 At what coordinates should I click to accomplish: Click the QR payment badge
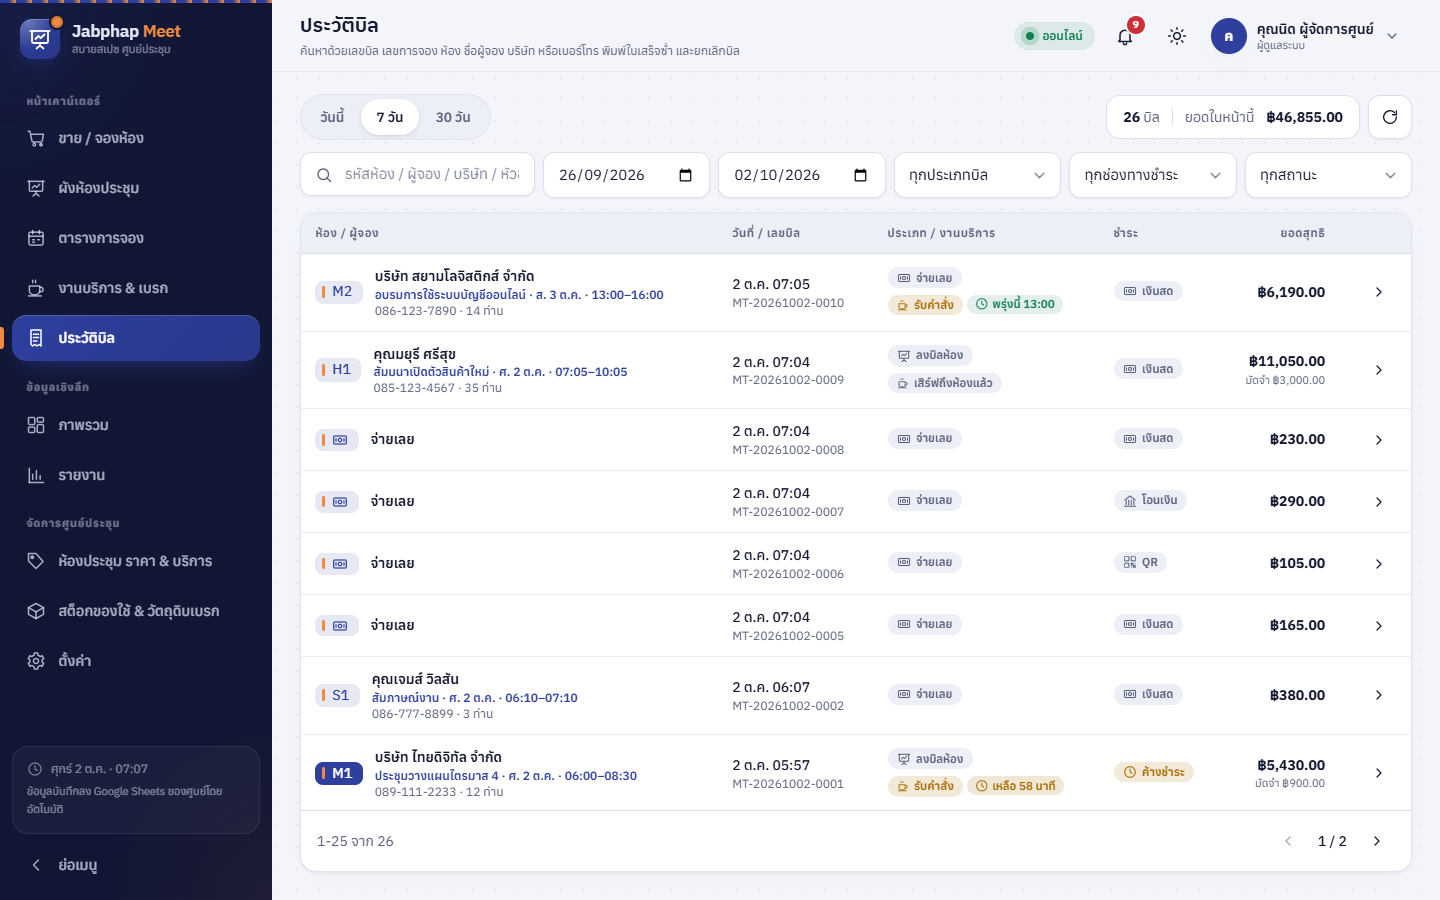1141,563
